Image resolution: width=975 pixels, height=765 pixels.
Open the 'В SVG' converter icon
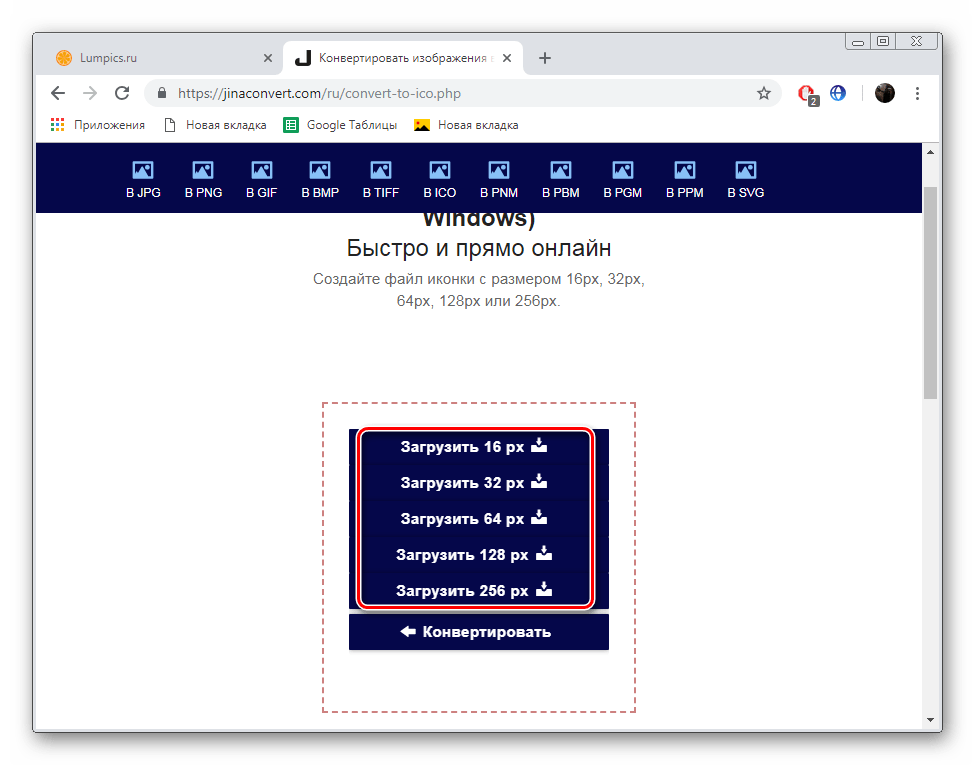coord(746,180)
